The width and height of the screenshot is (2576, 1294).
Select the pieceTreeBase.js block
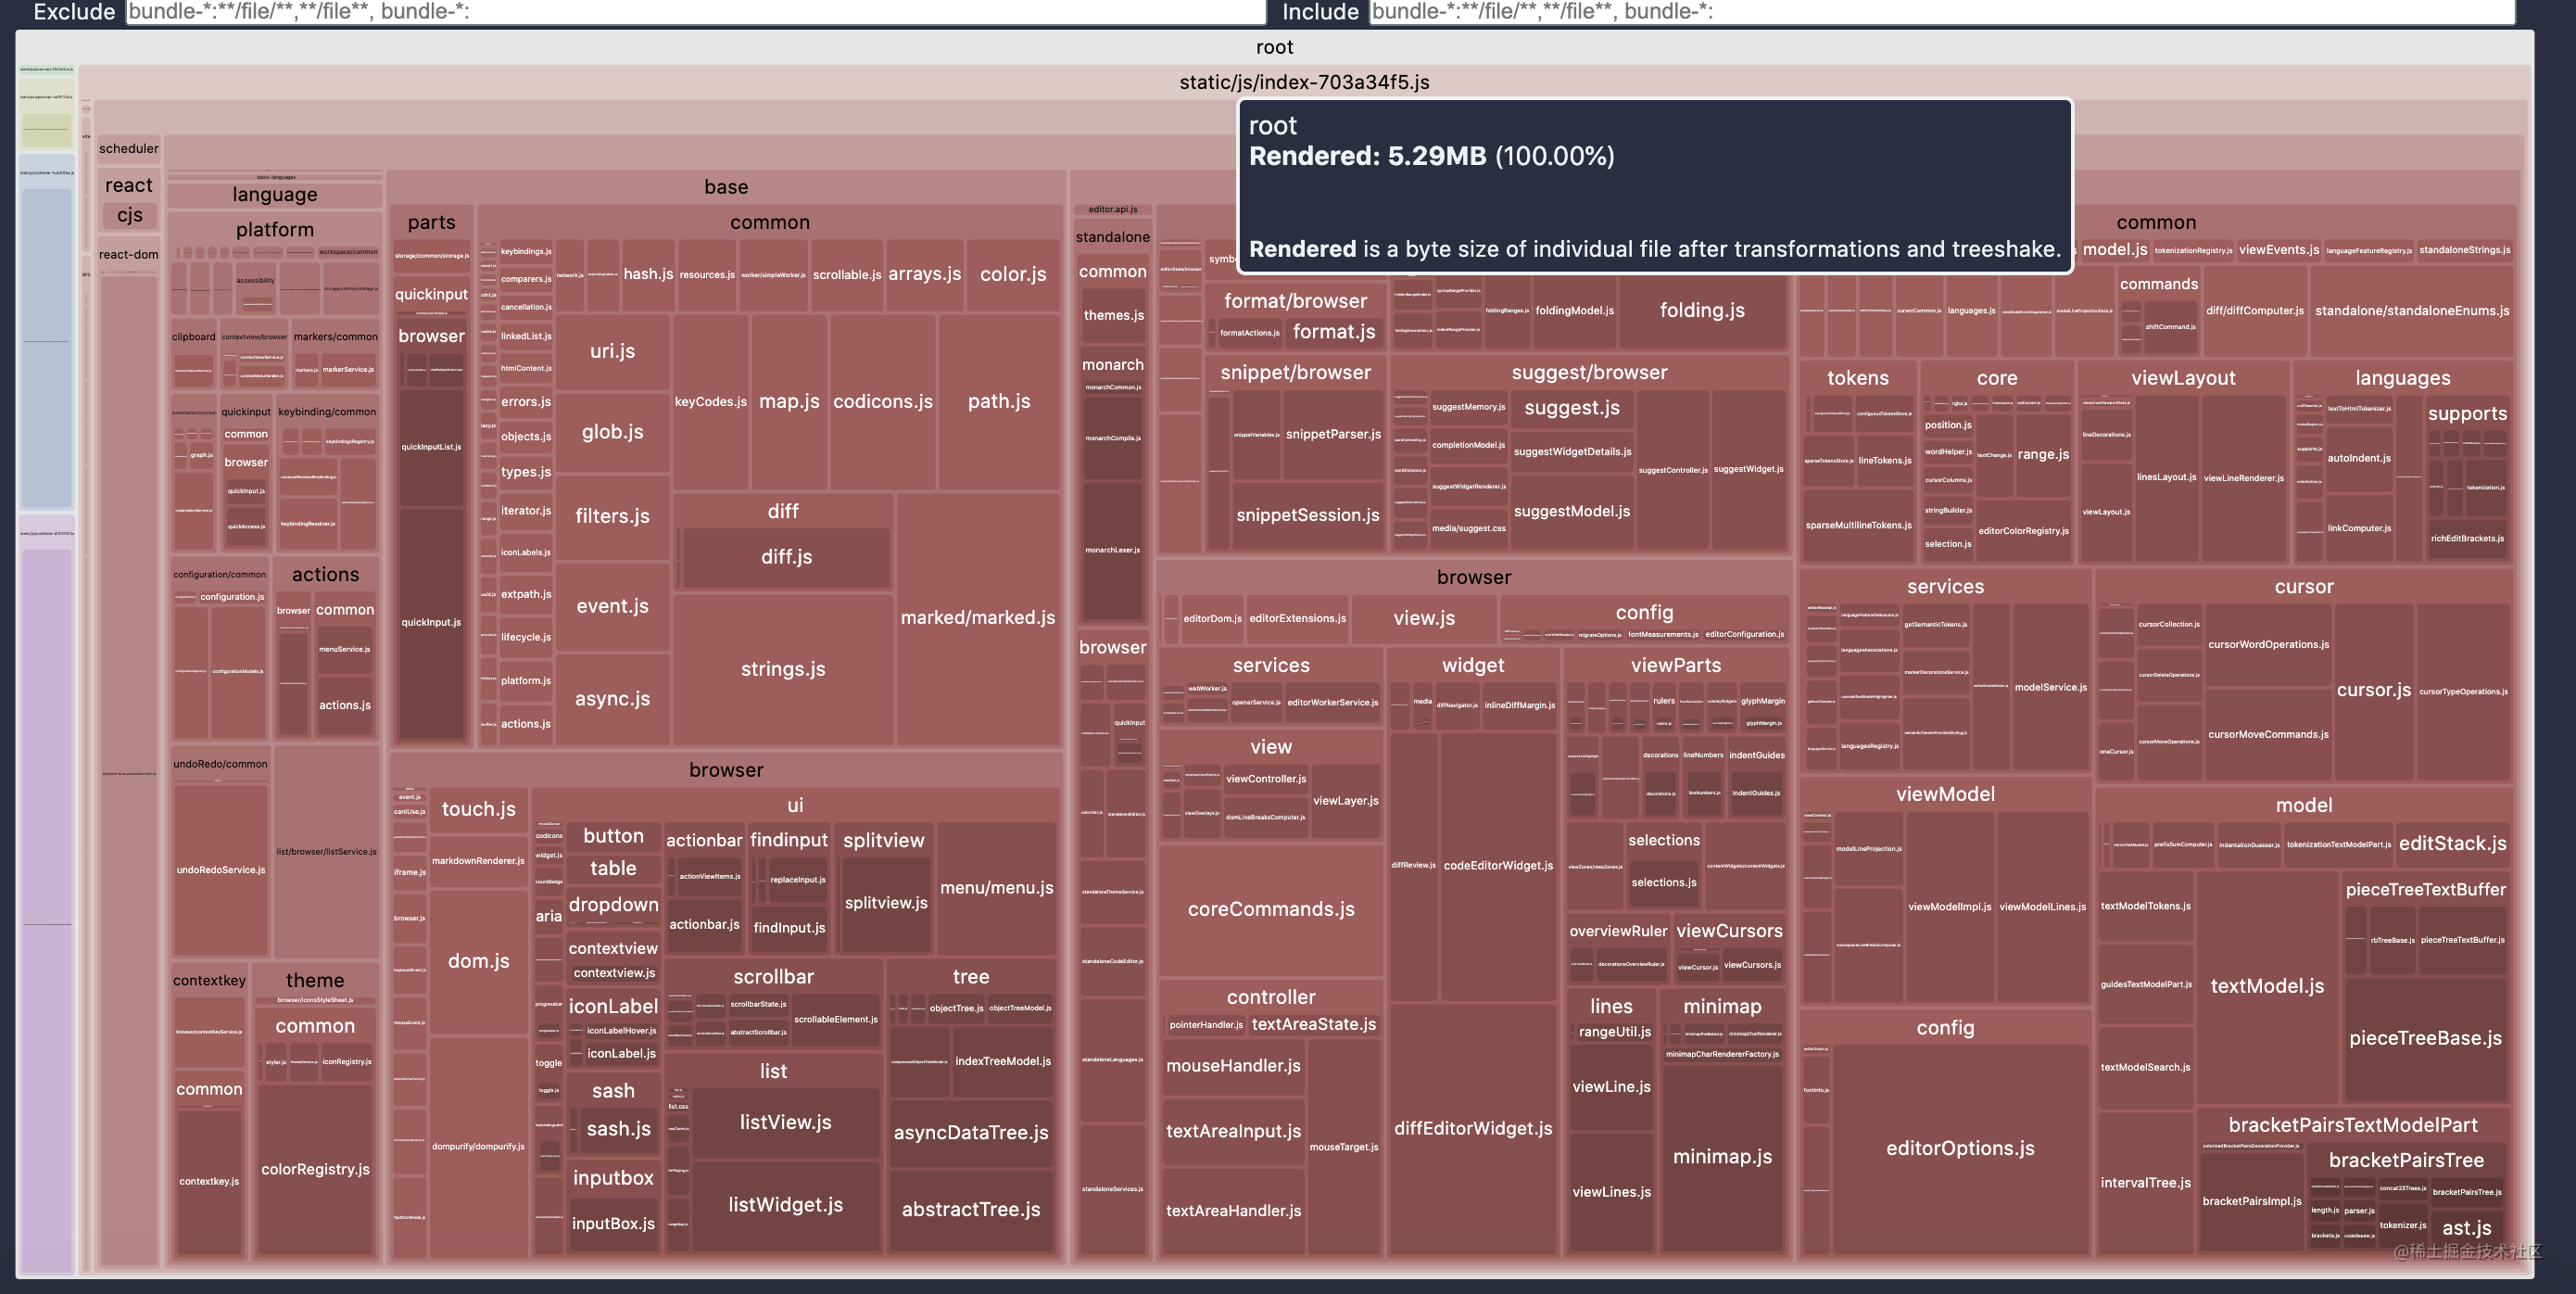point(2424,1038)
